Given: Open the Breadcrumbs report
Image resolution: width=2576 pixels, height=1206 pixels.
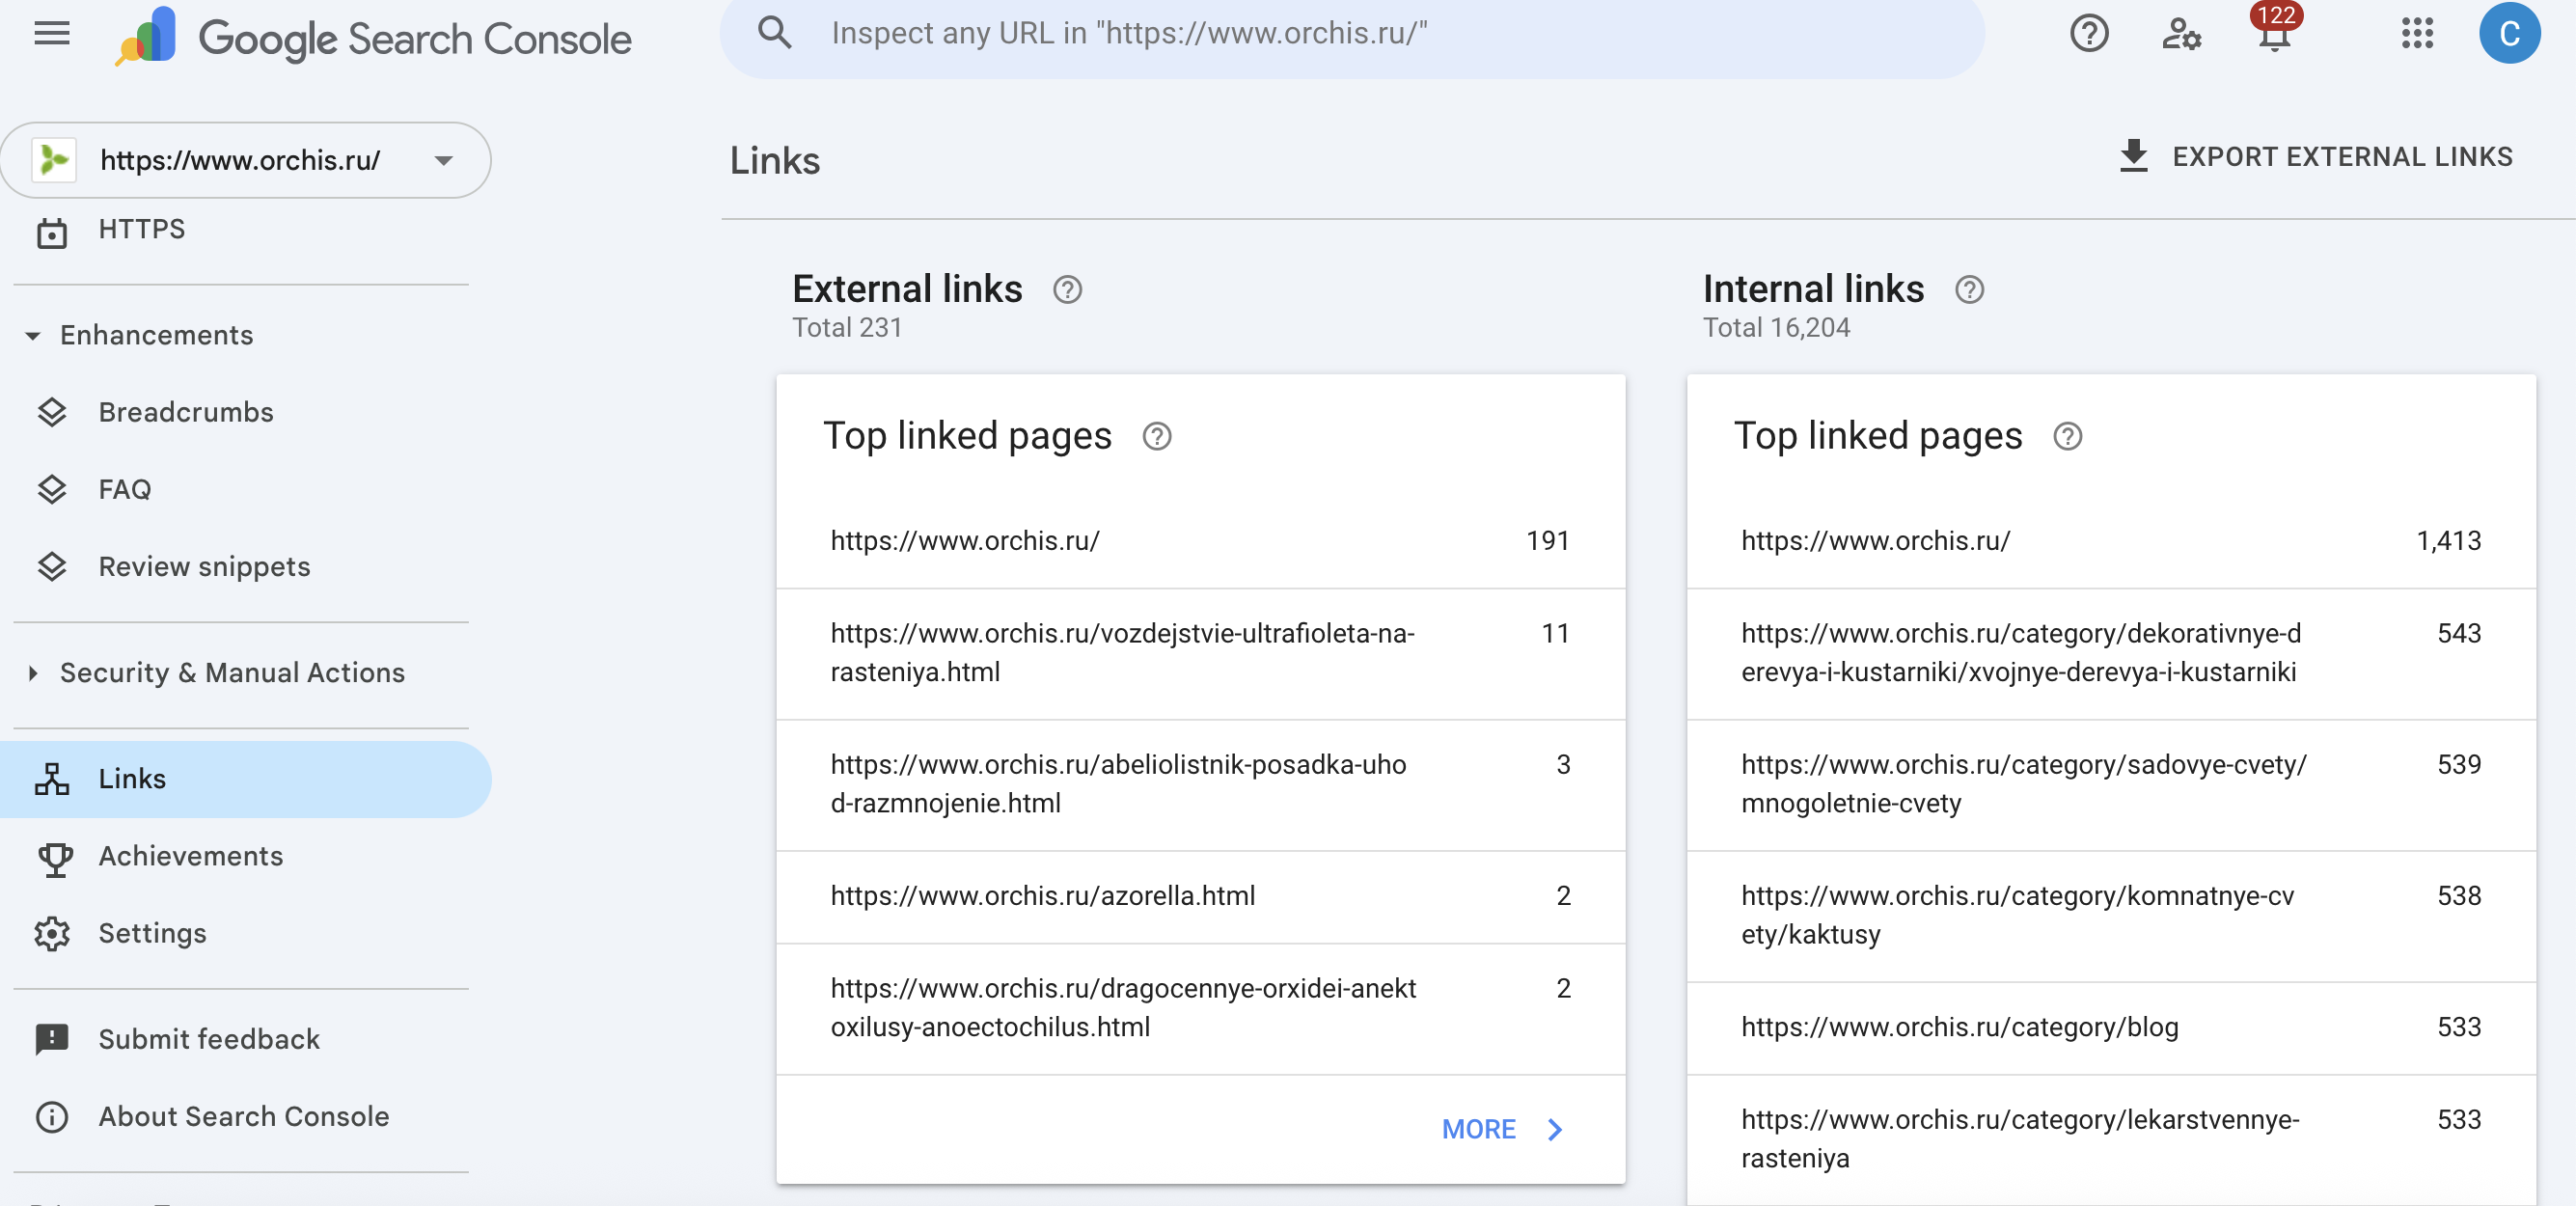Looking at the screenshot, I should point(185,412).
